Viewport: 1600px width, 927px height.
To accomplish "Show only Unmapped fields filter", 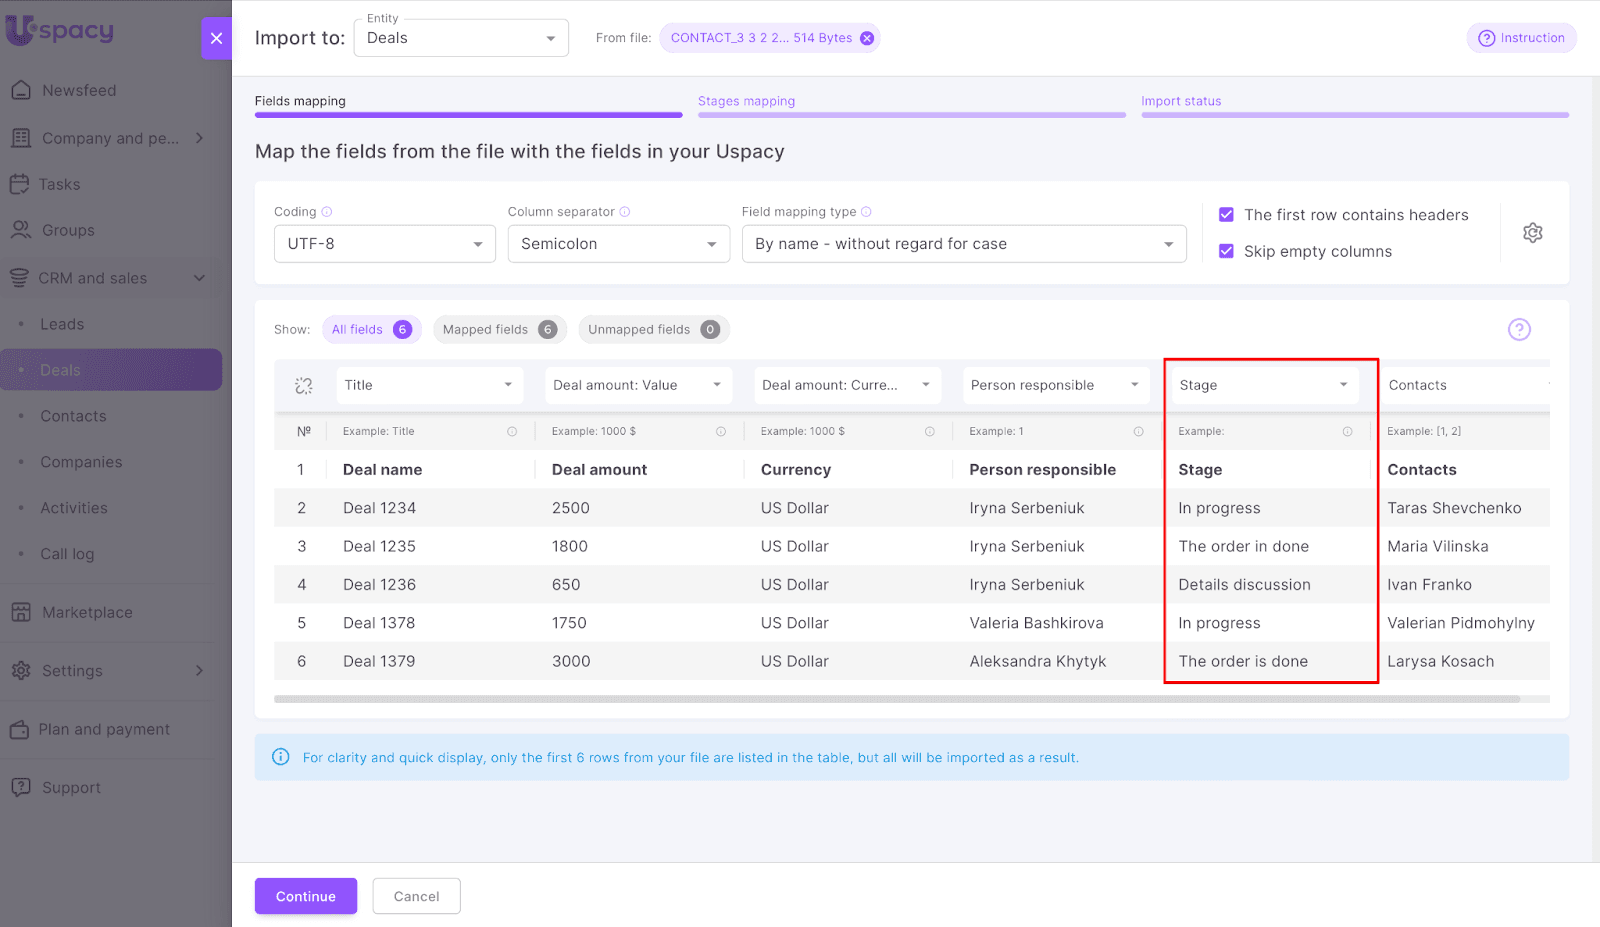I will 653,330.
